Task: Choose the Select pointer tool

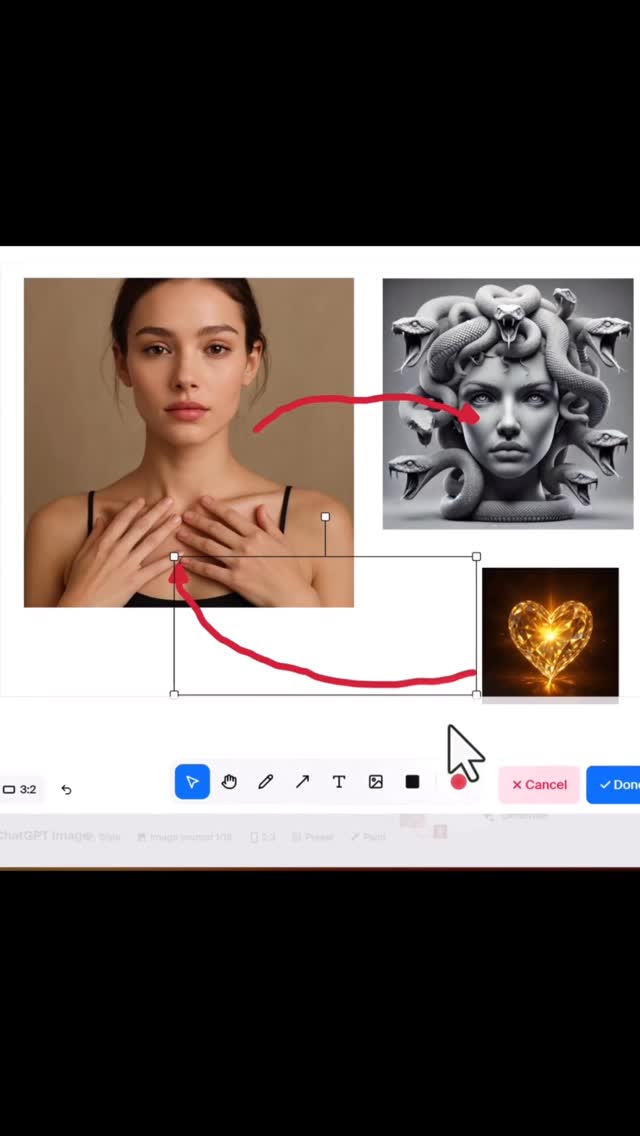Action: point(192,782)
